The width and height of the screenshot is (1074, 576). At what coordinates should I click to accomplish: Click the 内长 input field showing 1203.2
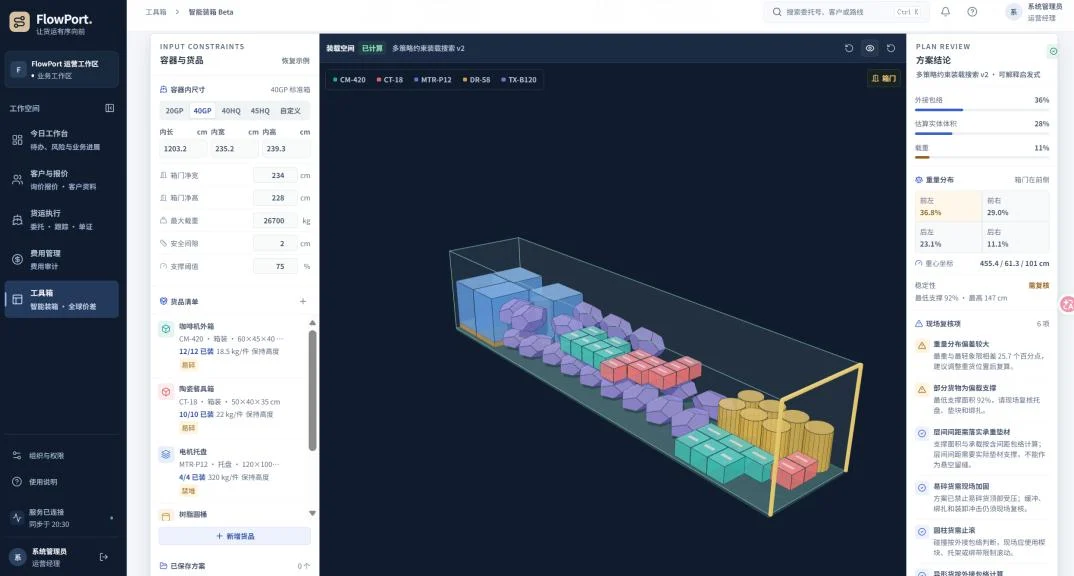point(183,149)
